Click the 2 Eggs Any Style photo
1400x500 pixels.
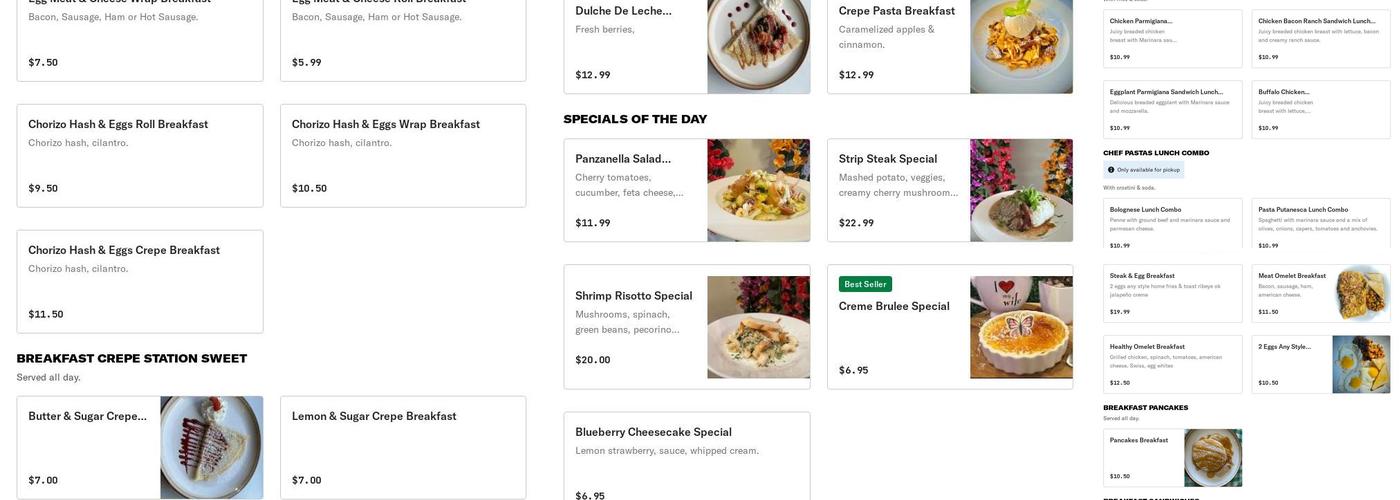coord(1361,364)
